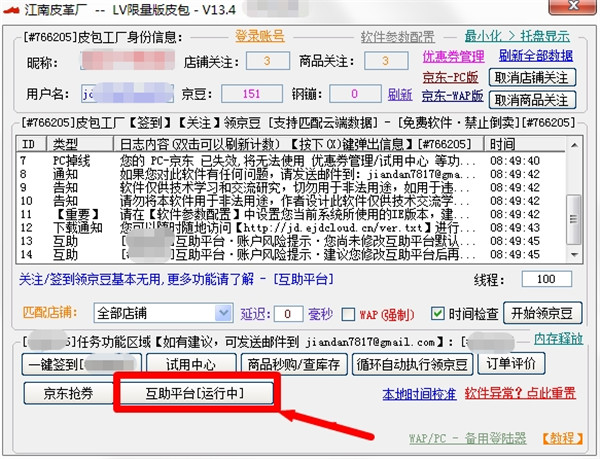The height and width of the screenshot is (459, 600).
Task: Click 开始领京豆 button
Action: coord(543,313)
